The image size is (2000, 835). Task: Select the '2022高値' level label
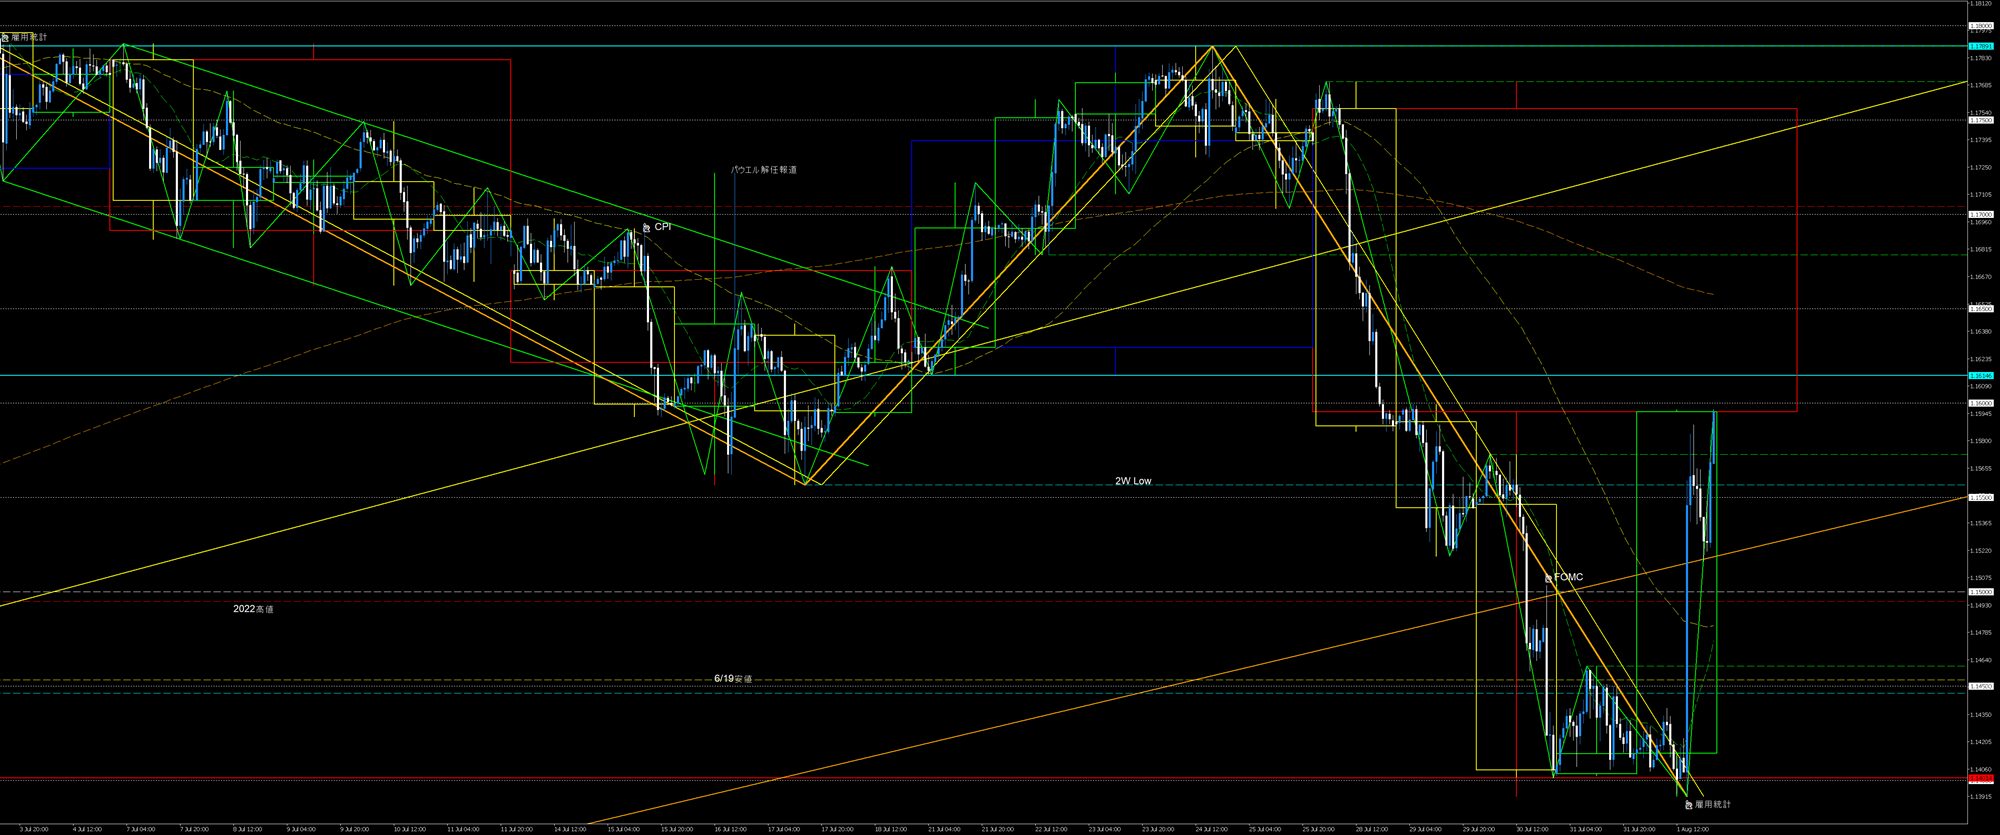253,609
